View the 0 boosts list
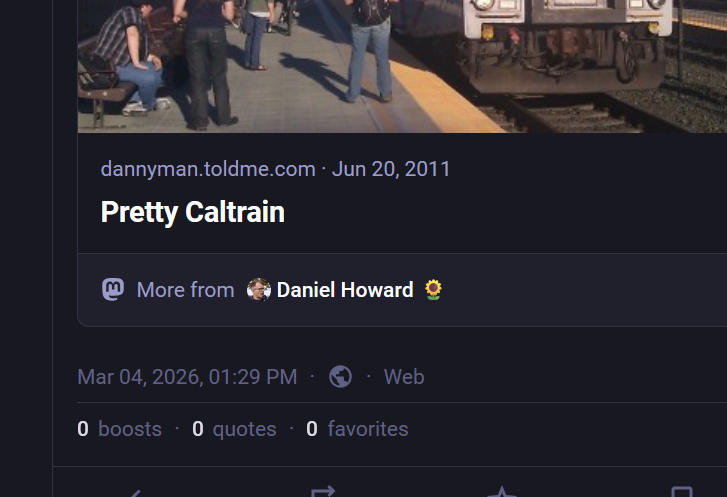Screen dimensions: 727x497 119,429
